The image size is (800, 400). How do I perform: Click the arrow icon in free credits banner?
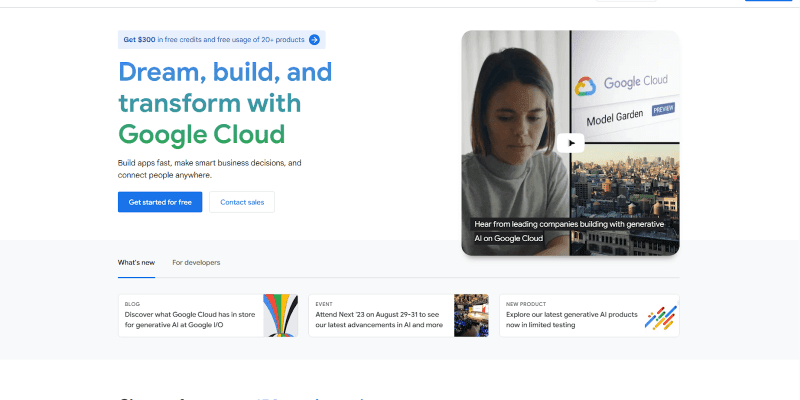[x=314, y=40]
